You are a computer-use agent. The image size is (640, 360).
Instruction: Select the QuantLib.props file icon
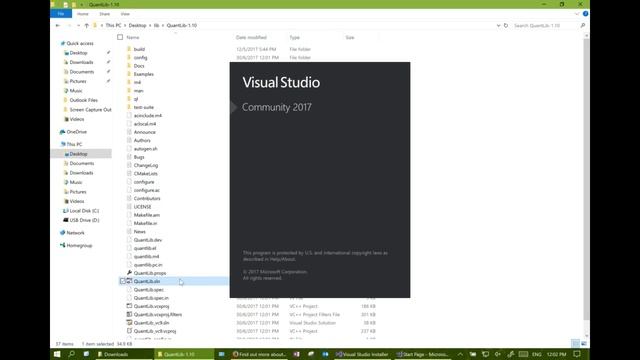tap(129, 273)
